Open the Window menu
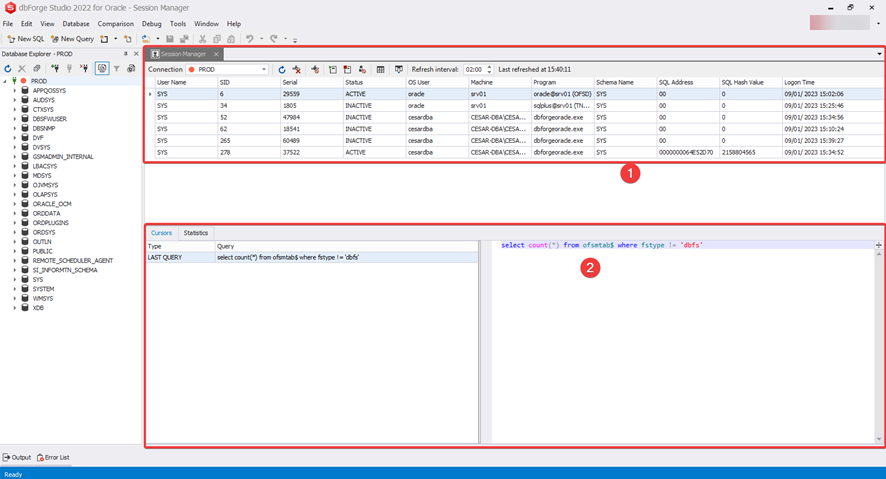The width and height of the screenshot is (886, 479). click(x=206, y=24)
